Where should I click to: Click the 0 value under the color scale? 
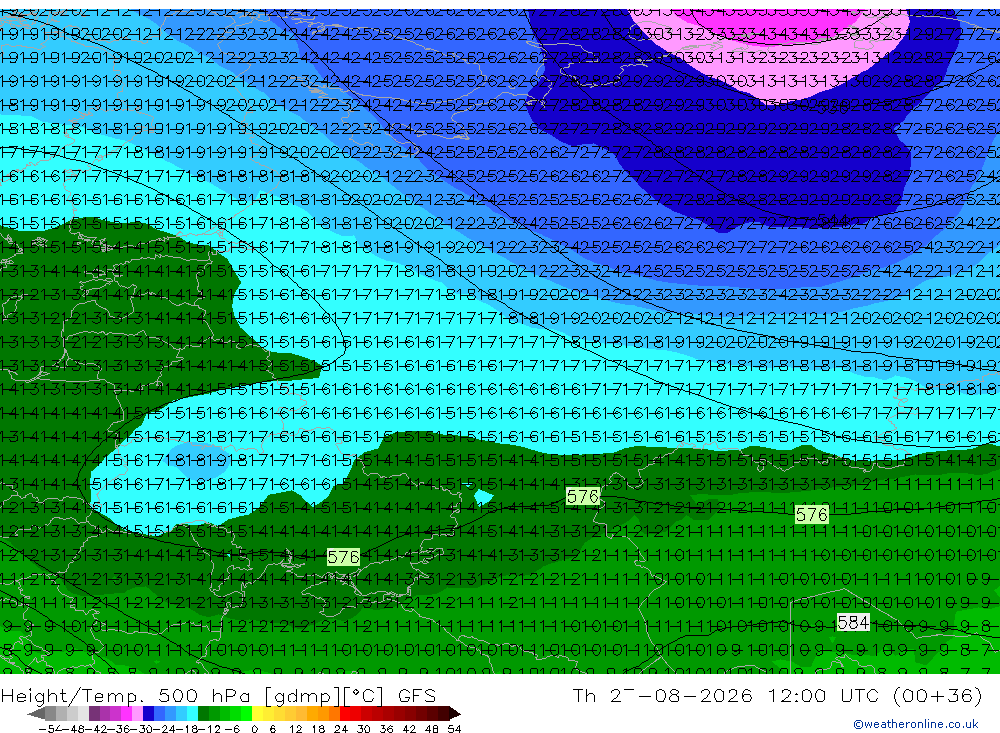click(x=254, y=729)
